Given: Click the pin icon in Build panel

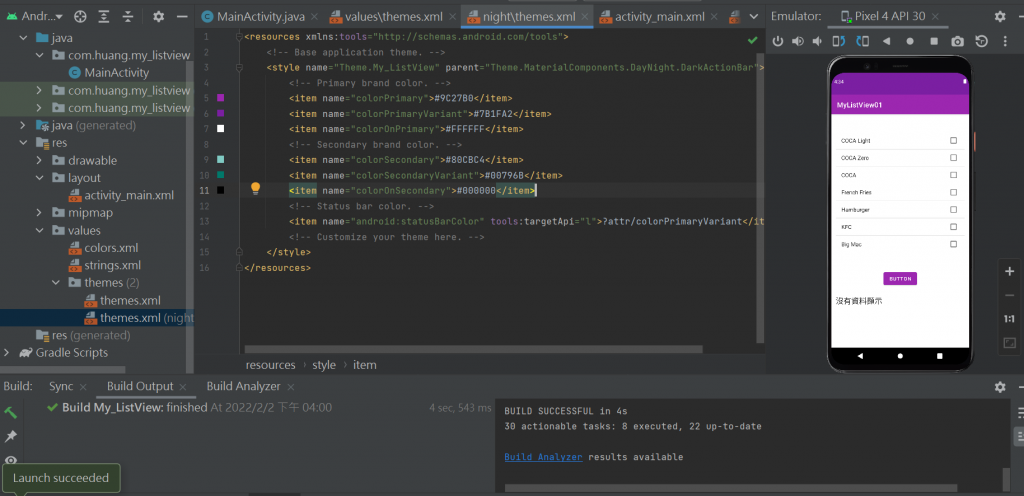Looking at the screenshot, I should (10, 436).
